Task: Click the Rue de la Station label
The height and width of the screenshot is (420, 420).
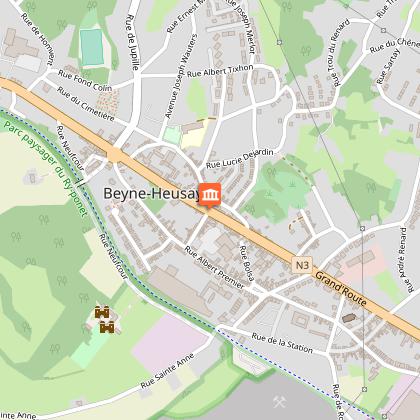Action: [x=282, y=343]
